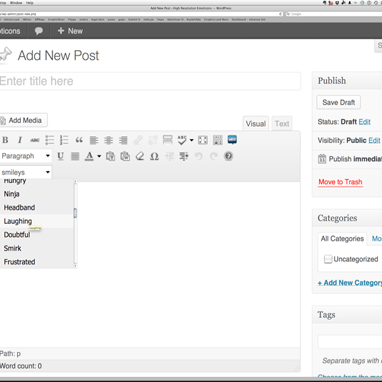Insert an ordered numbered list

[64, 140]
